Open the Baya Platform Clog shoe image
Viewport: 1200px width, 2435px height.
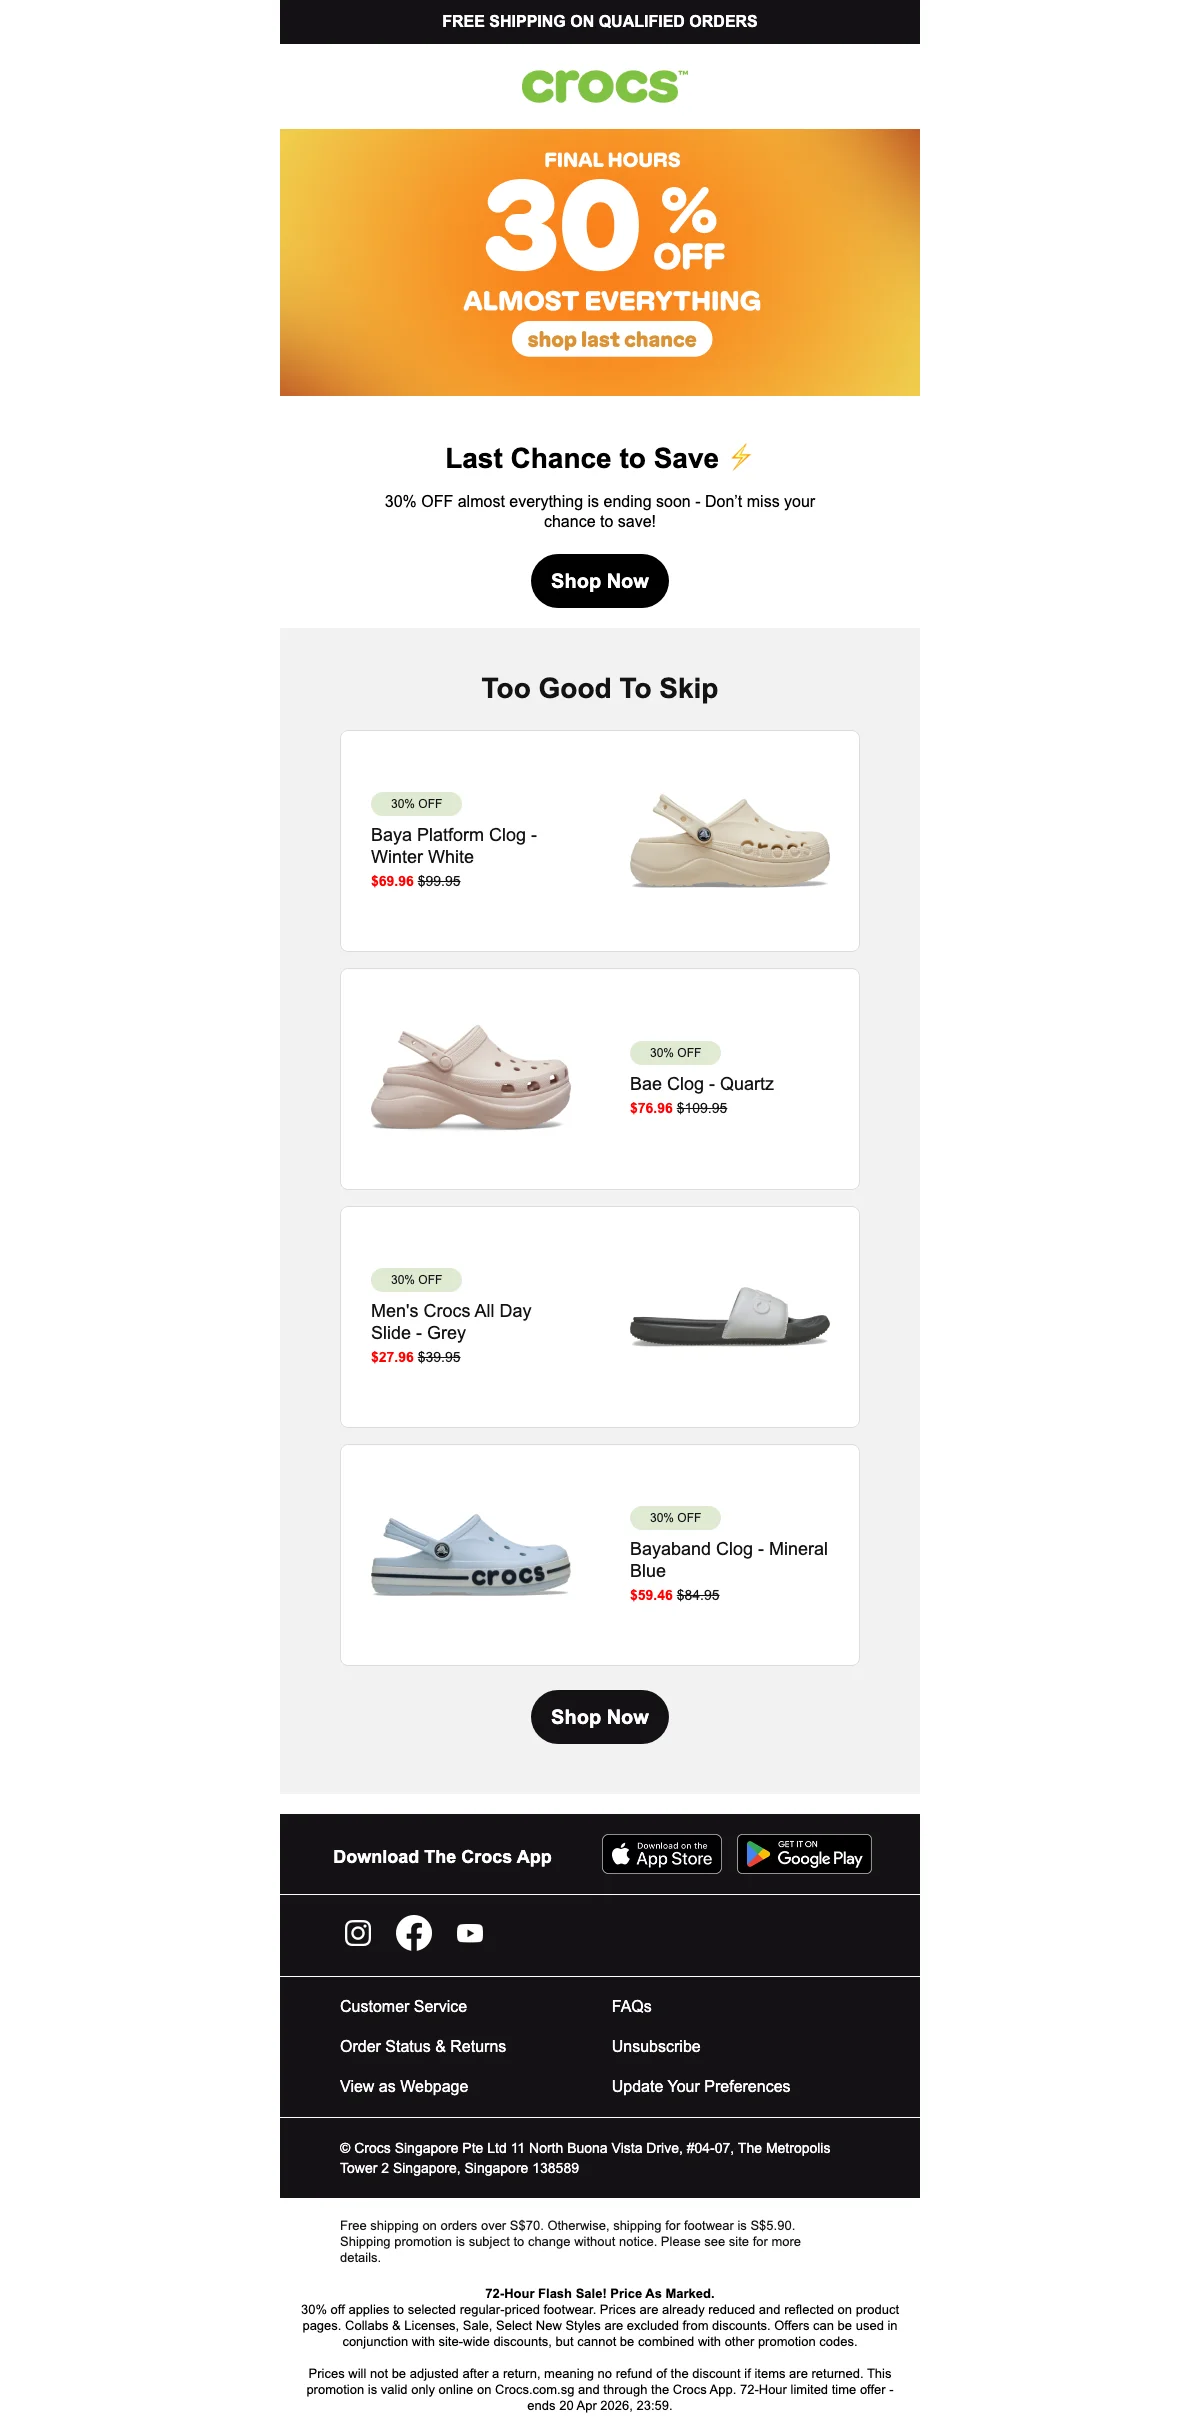click(730, 840)
